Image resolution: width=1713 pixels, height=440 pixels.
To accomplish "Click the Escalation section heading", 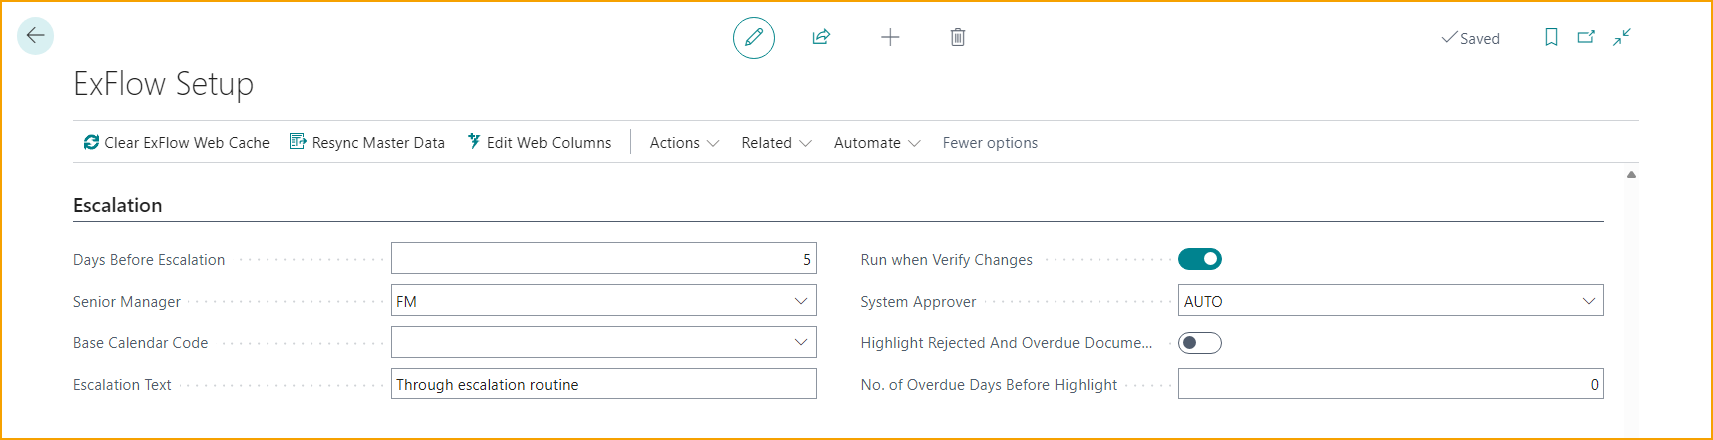I will click(117, 205).
